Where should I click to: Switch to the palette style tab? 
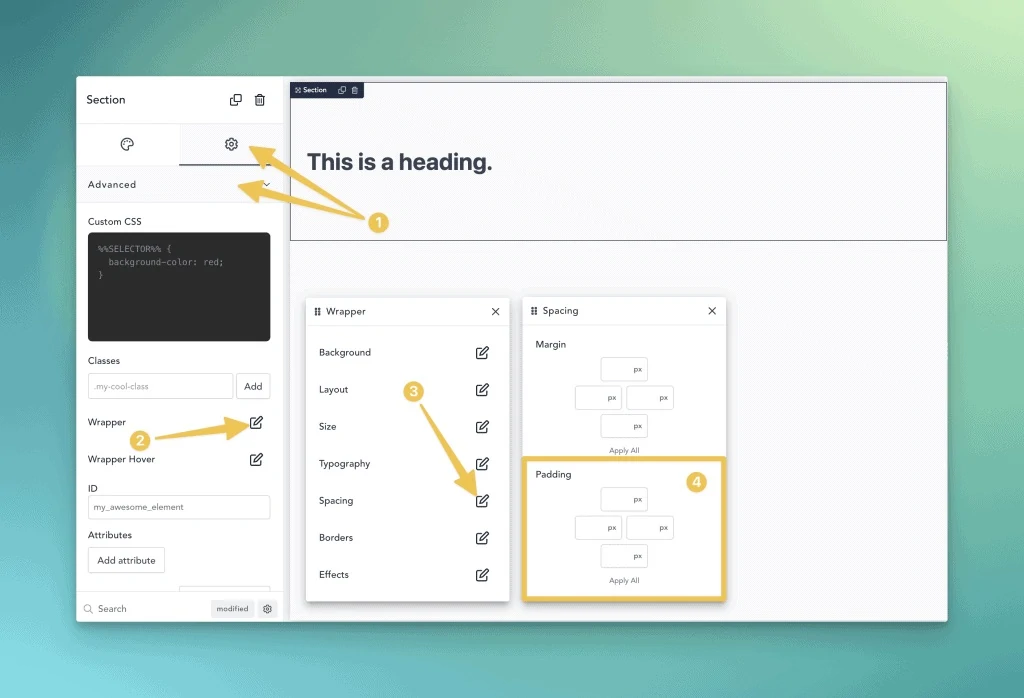127,145
